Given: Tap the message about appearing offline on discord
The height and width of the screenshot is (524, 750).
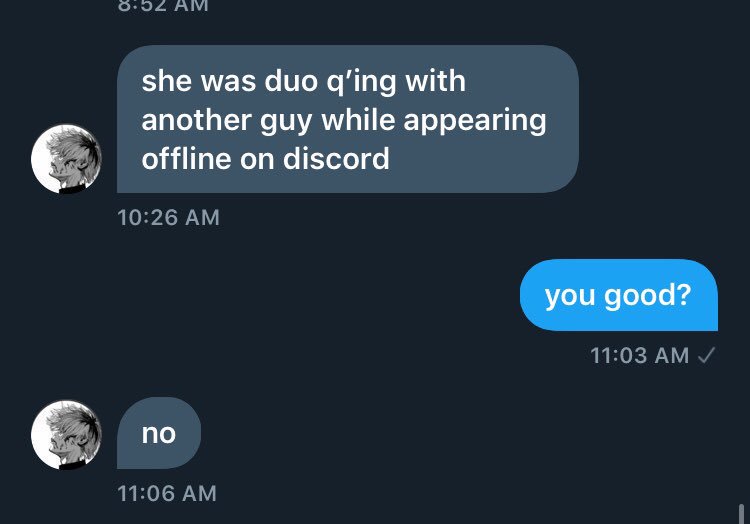Looking at the screenshot, I should [x=348, y=119].
